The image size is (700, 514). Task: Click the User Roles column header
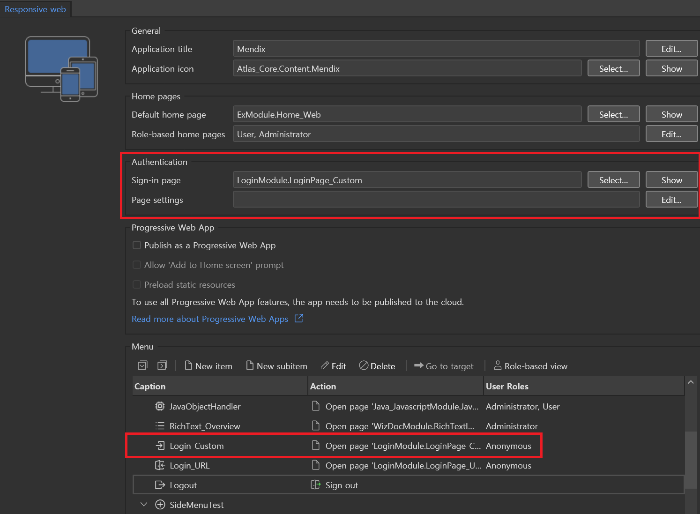pos(584,386)
